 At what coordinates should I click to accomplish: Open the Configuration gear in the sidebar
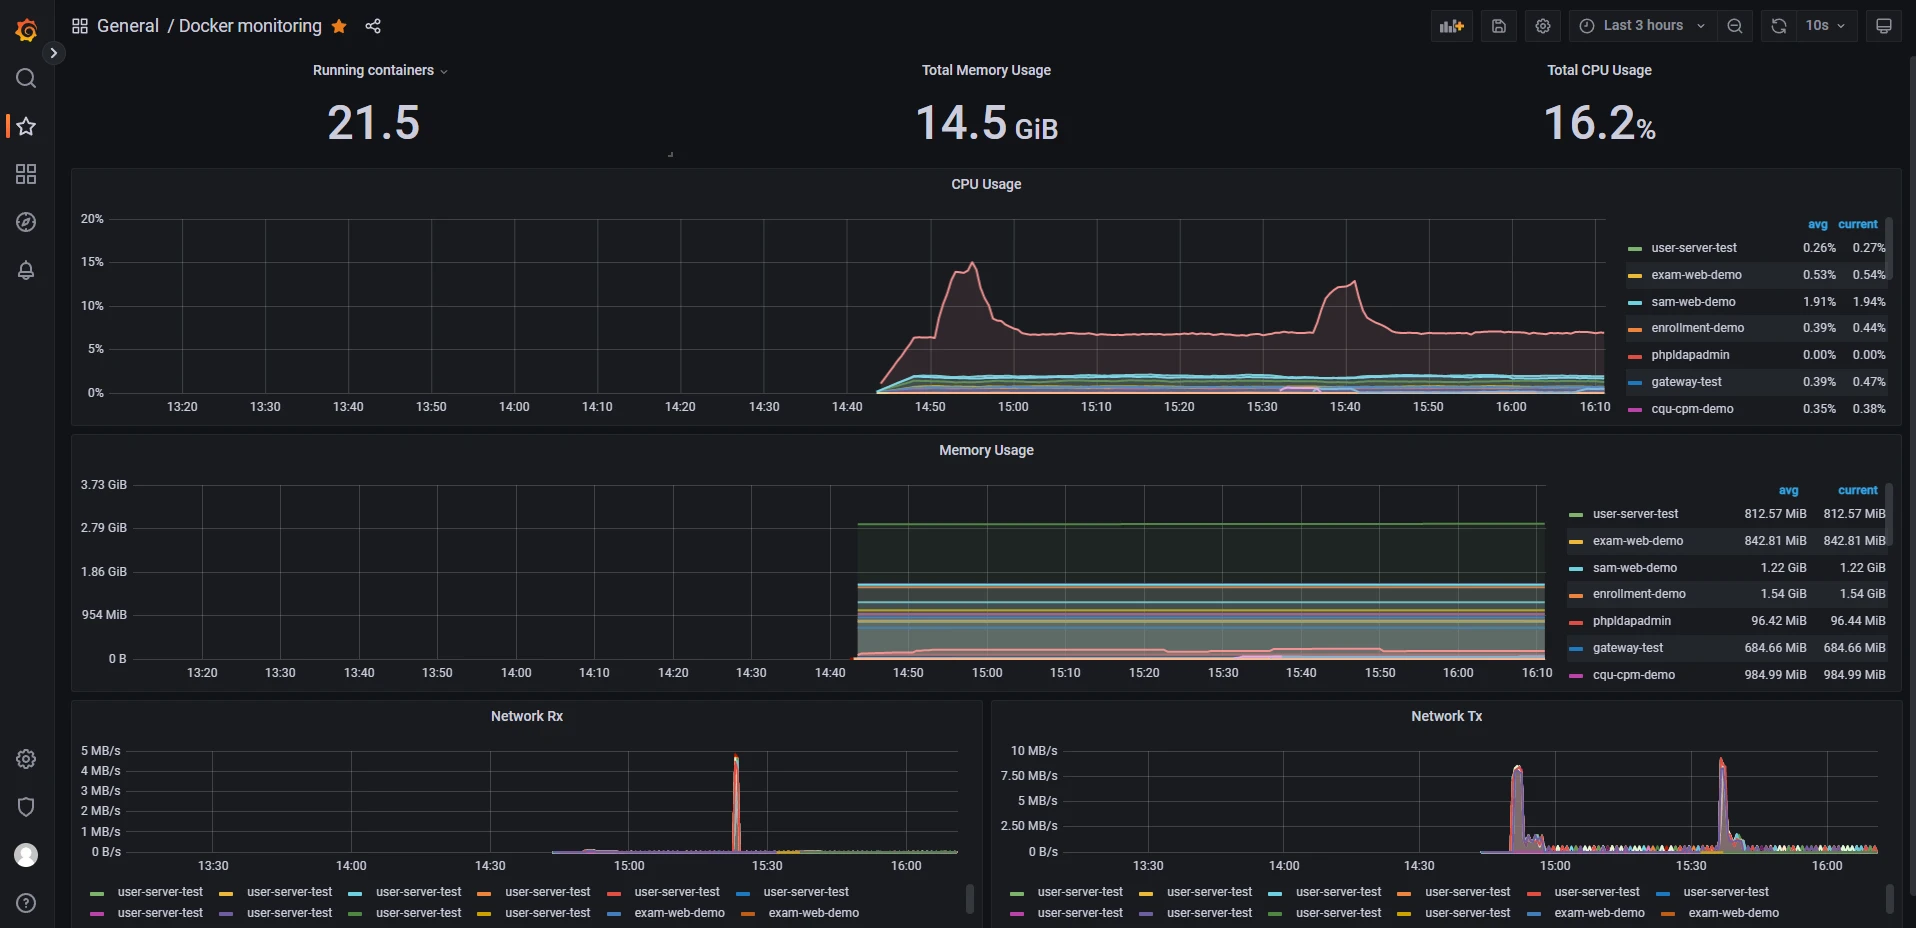click(26, 759)
